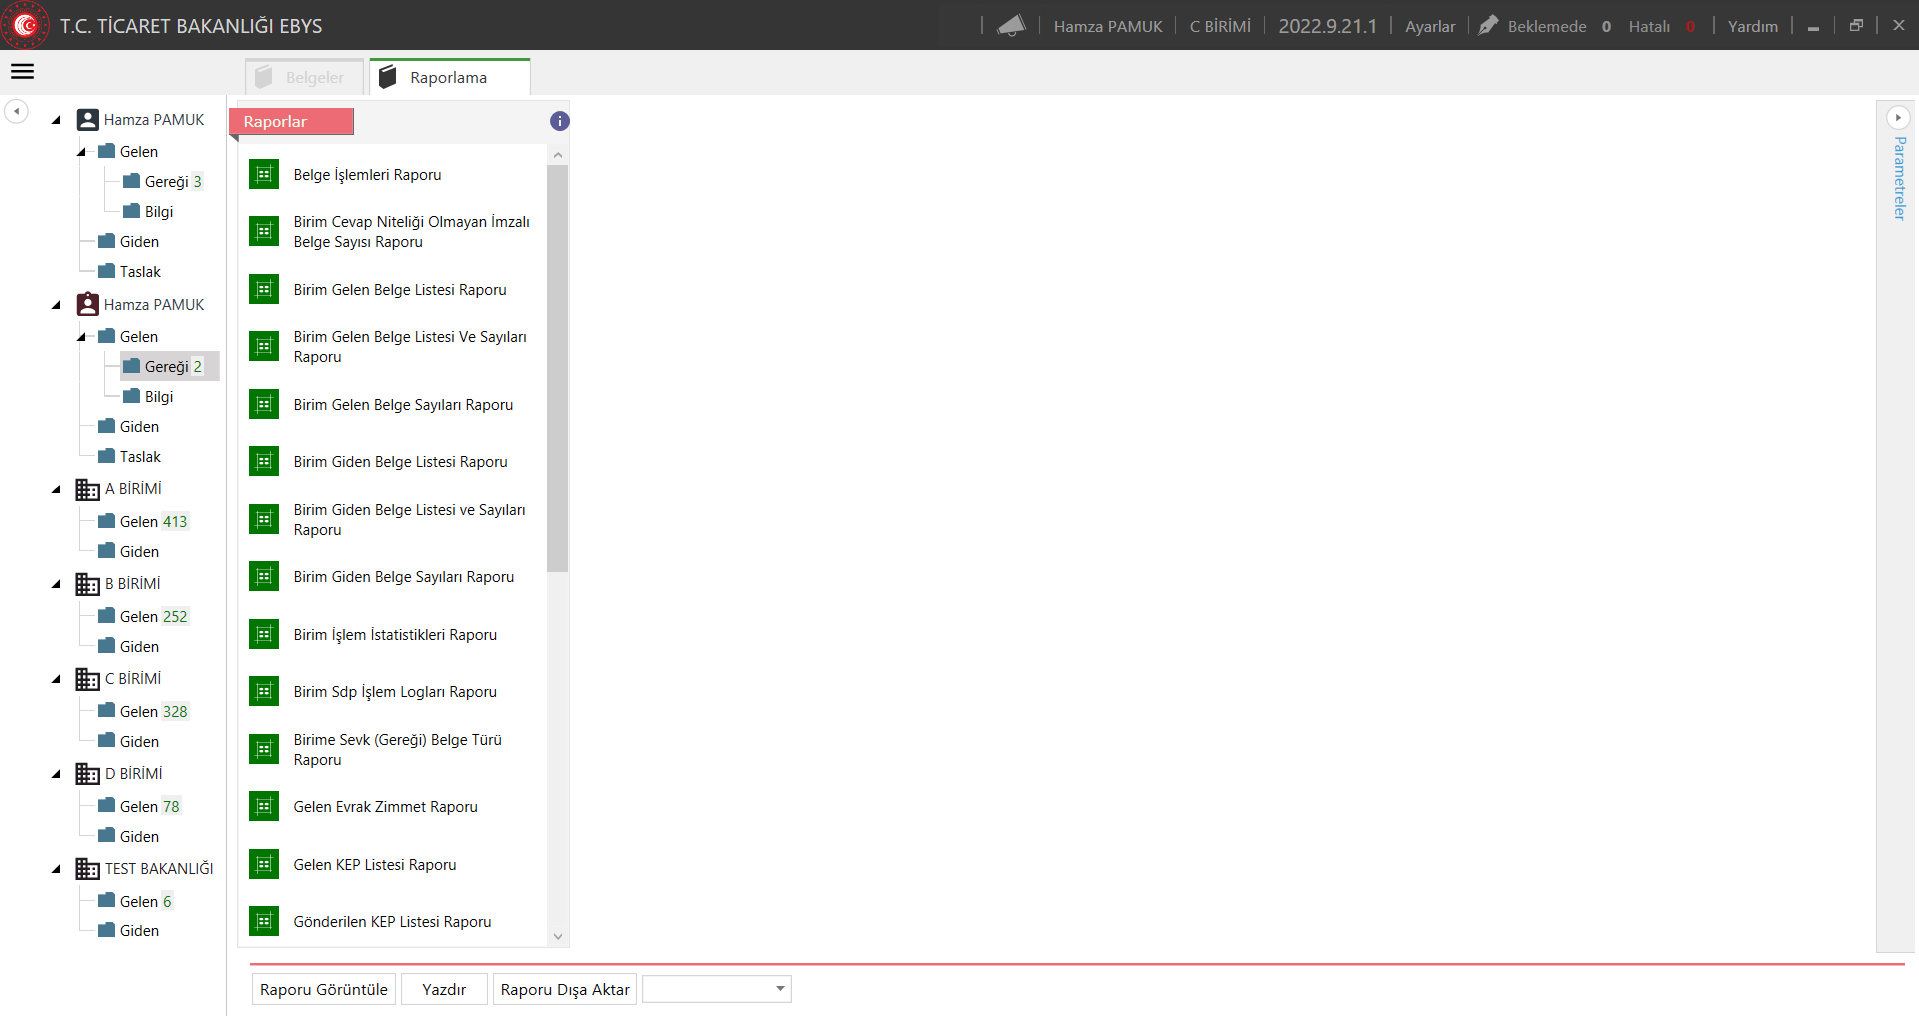The image size is (1919, 1016).
Task: Click the Raporu Dışa Aktar button
Action: [565, 989]
